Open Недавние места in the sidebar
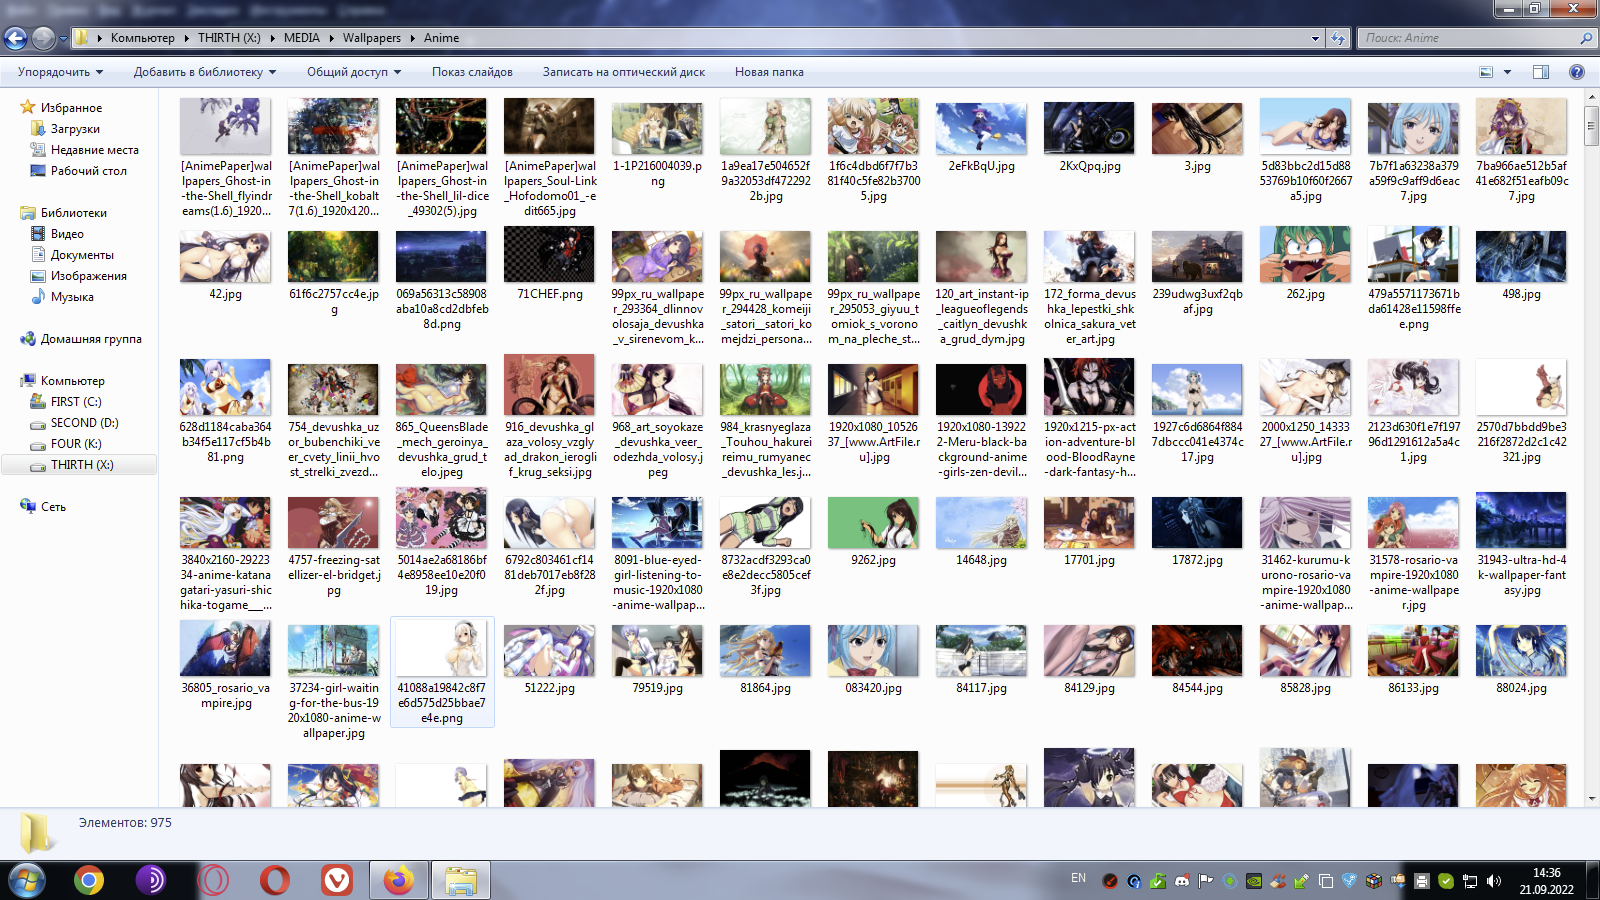Screen dimensions: 1600x900 [95, 150]
